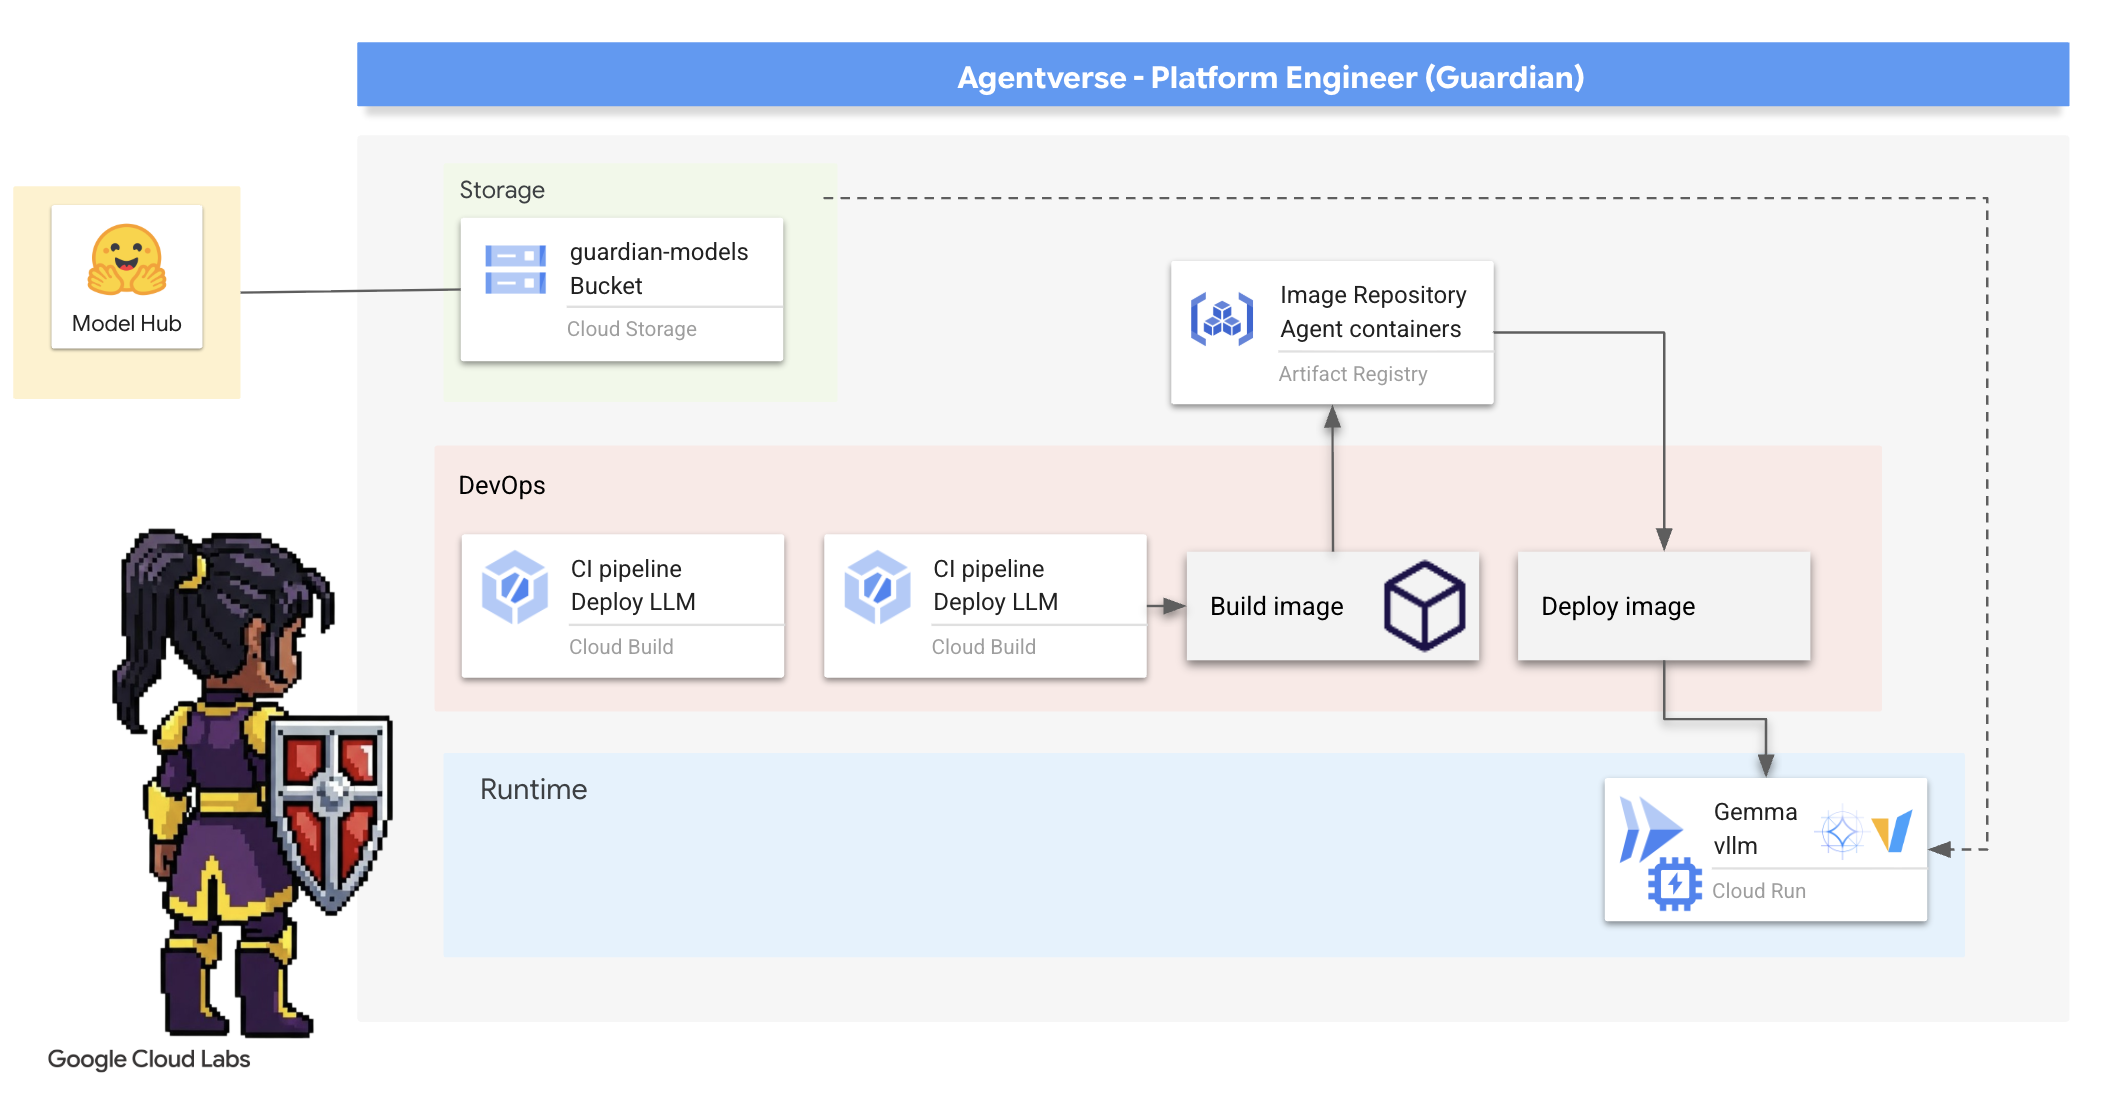This screenshot has height=1094, width=2102.
Task: Click the Vertex AI yellow-blue icon
Action: [x=1893, y=831]
